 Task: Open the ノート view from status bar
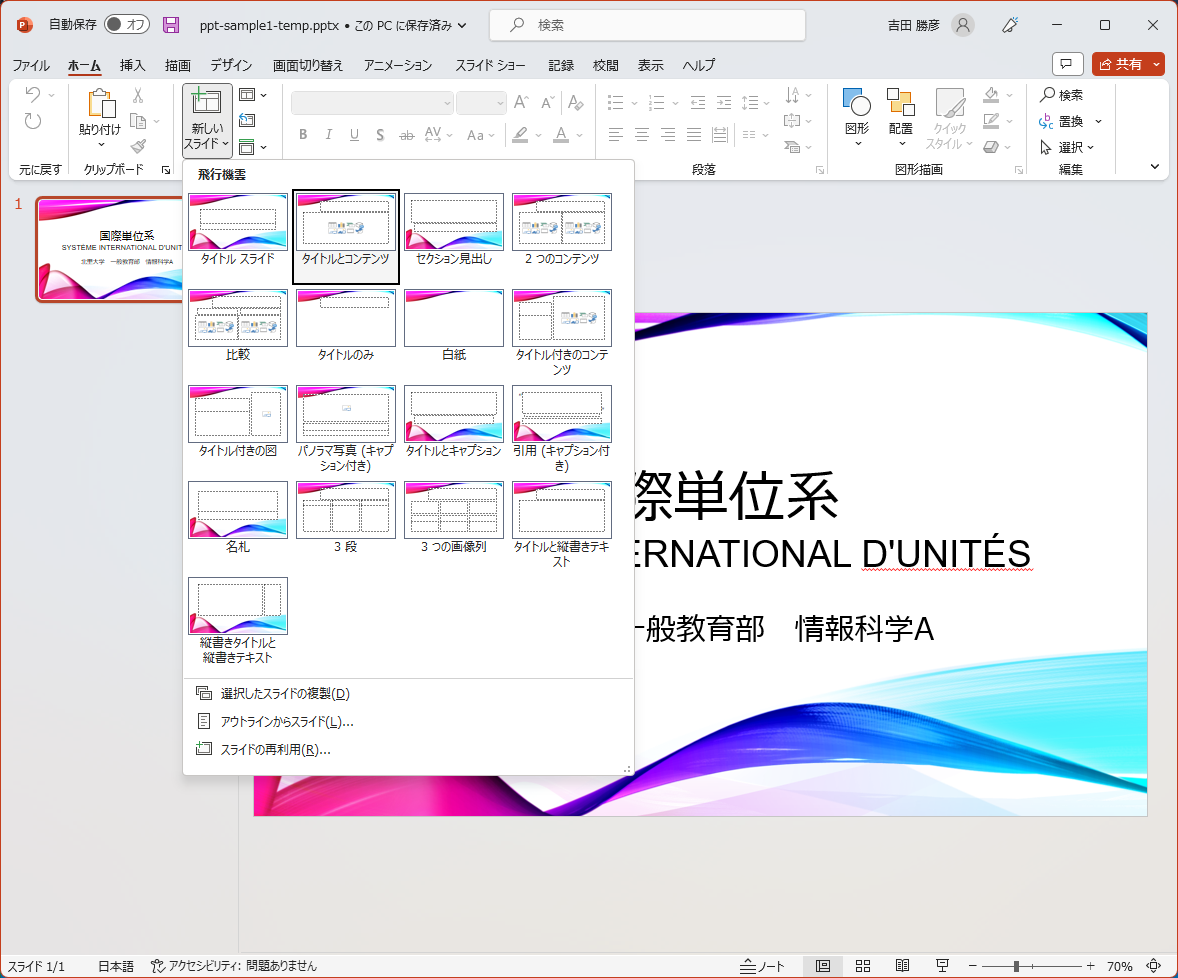pyautogui.click(x=763, y=966)
